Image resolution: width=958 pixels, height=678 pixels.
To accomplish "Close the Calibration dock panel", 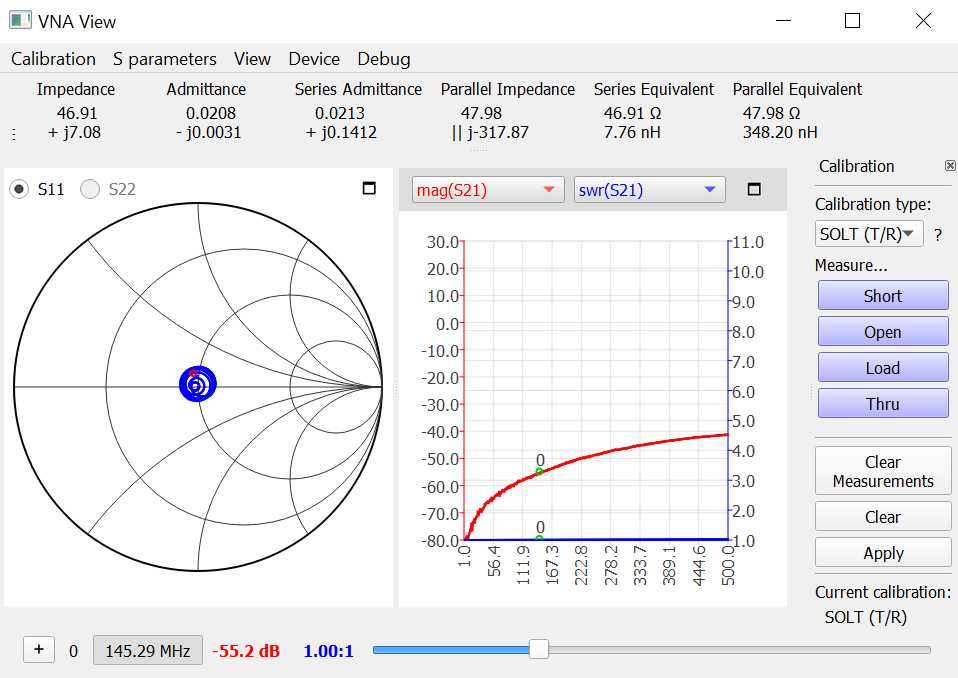I will (x=950, y=166).
